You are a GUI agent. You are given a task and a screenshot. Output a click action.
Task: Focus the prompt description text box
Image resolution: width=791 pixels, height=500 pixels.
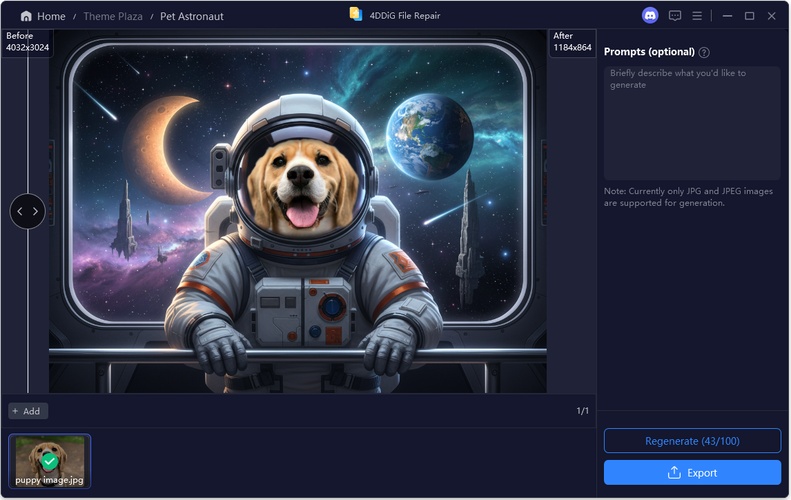point(692,123)
